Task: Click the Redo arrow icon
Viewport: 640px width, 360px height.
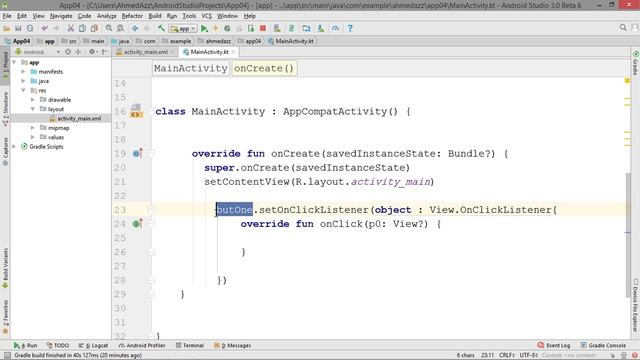Action: click(x=56, y=29)
